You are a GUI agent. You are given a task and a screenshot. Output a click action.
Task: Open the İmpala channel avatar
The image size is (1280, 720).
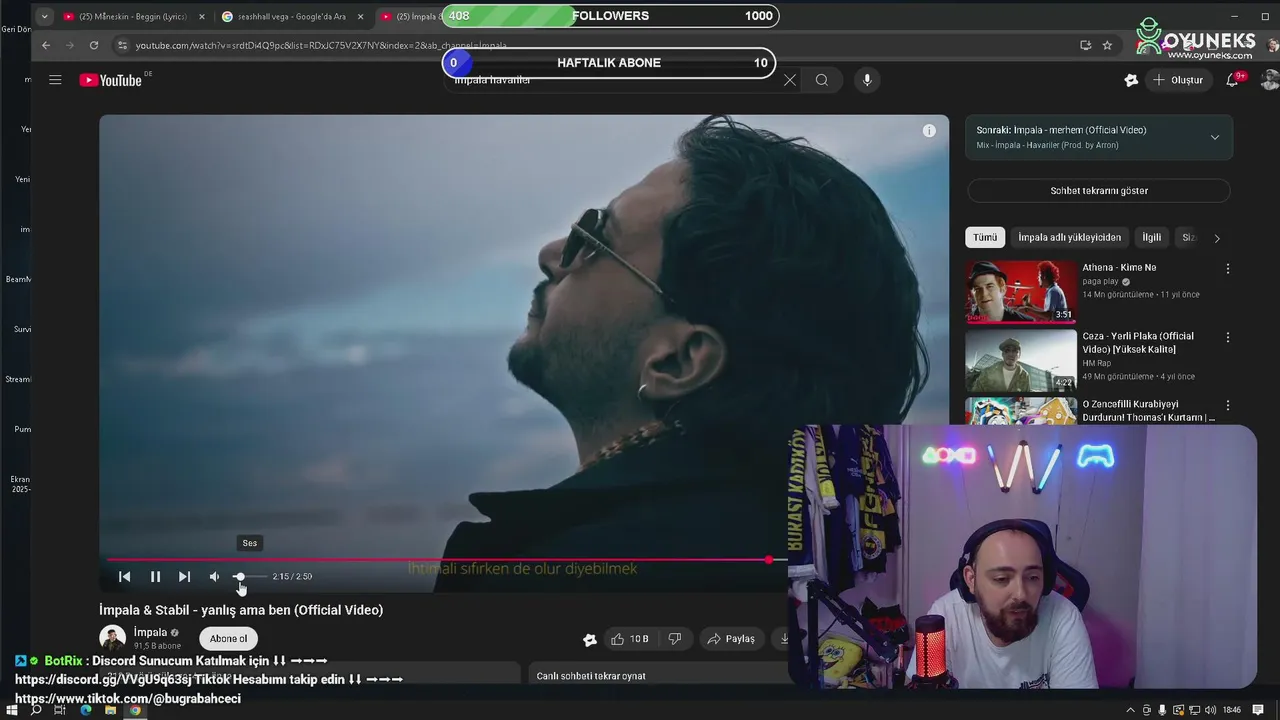(x=112, y=638)
